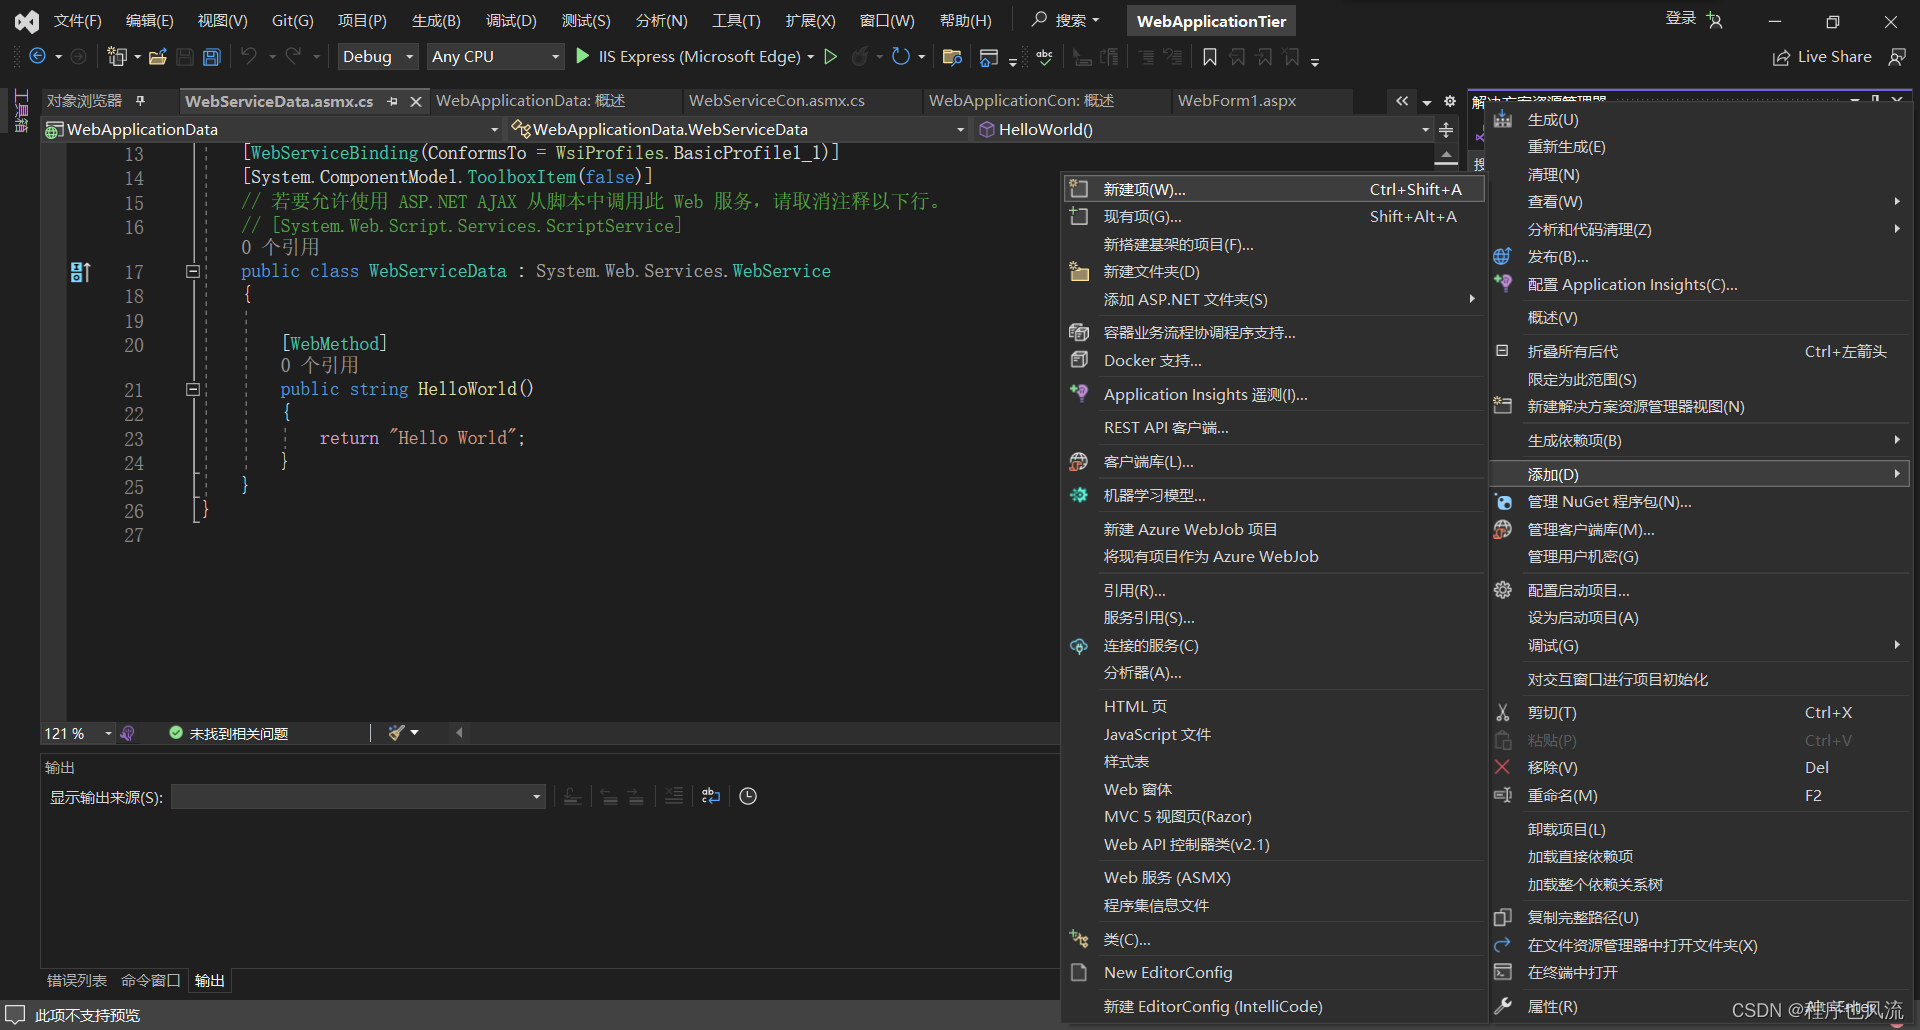The width and height of the screenshot is (1920, 1030).
Task: Click the feedback person icon beside Live Share
Action: pos(1896,57)
